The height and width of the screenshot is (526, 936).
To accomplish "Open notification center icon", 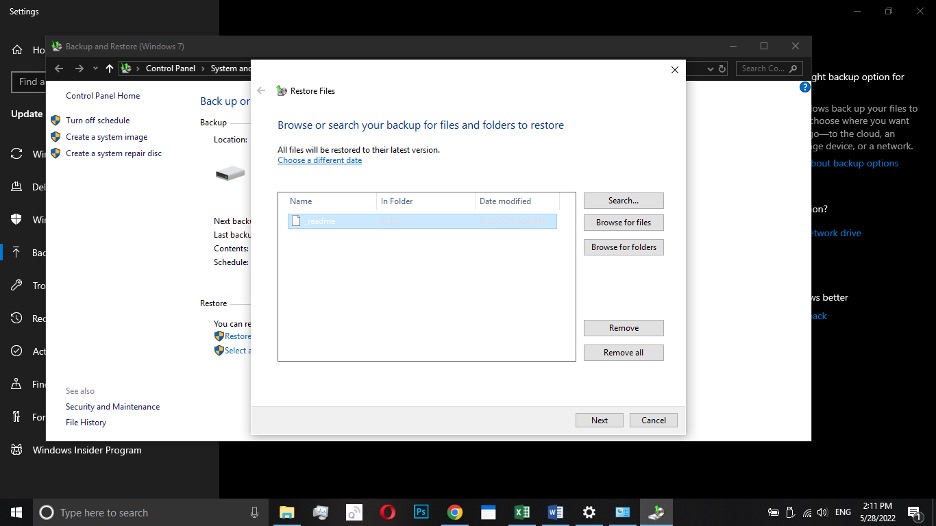I will click(x=915, y=512).
